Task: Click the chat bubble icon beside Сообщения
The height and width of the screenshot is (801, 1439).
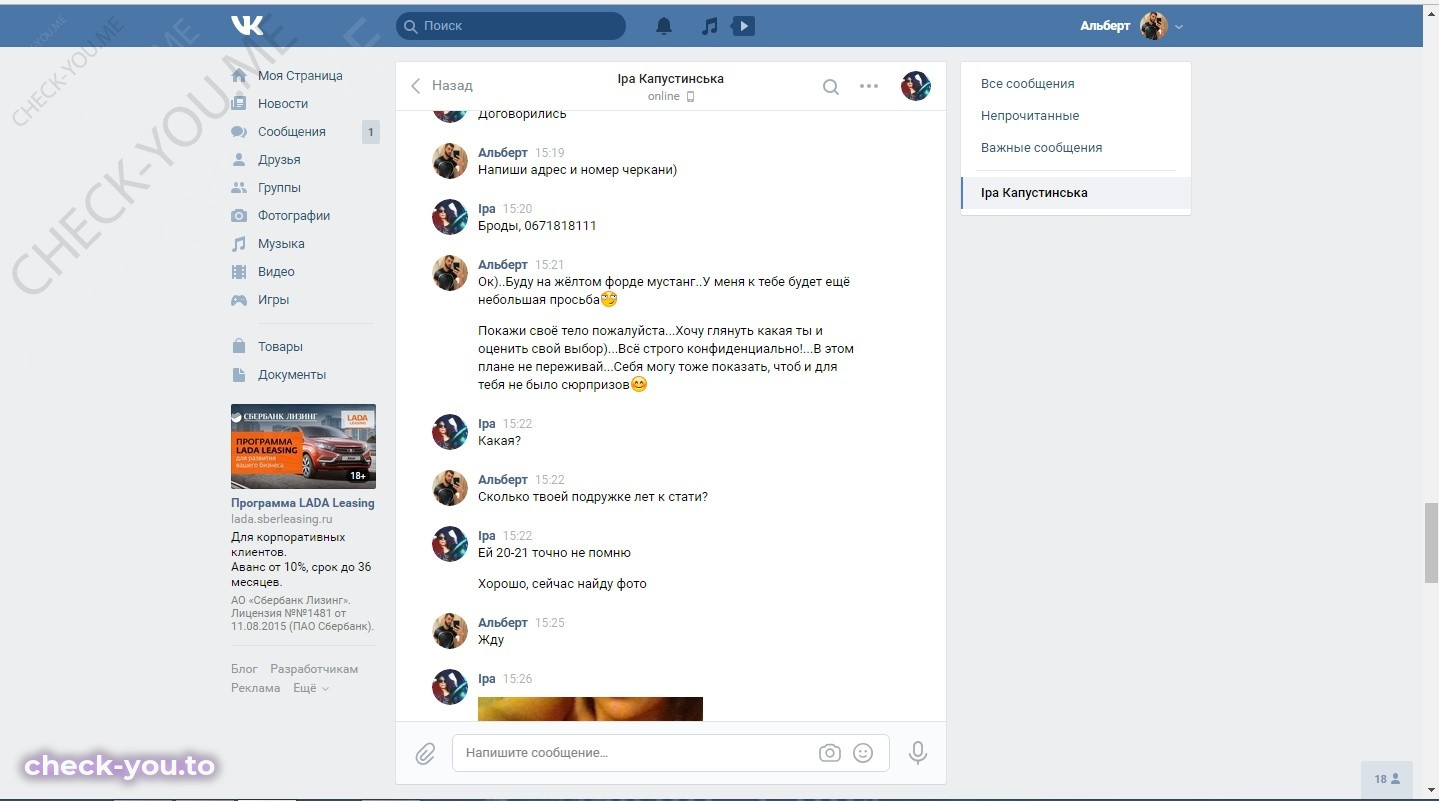Action: (x=239, y=132)
